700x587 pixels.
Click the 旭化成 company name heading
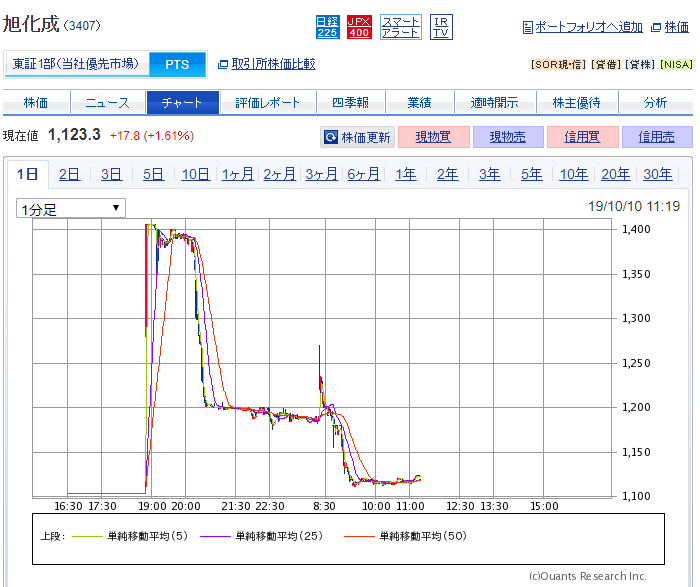(x=31, y=24)
